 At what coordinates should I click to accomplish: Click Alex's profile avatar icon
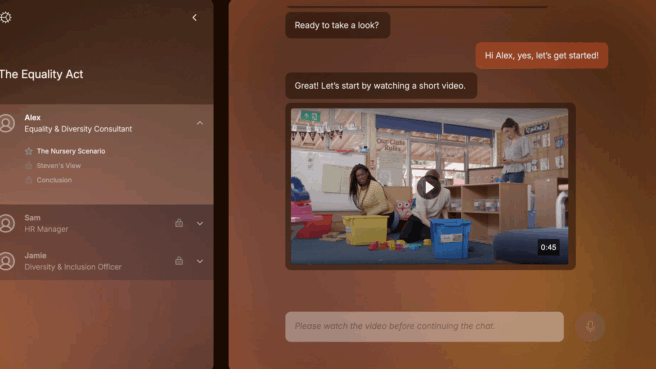pyautogui.click(x=7, y=123)
